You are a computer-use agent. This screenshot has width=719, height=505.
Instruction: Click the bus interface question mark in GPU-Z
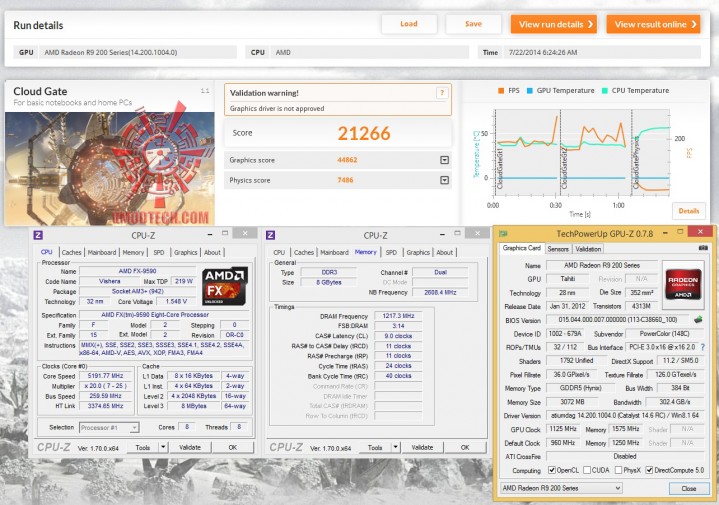click(703, 347)
